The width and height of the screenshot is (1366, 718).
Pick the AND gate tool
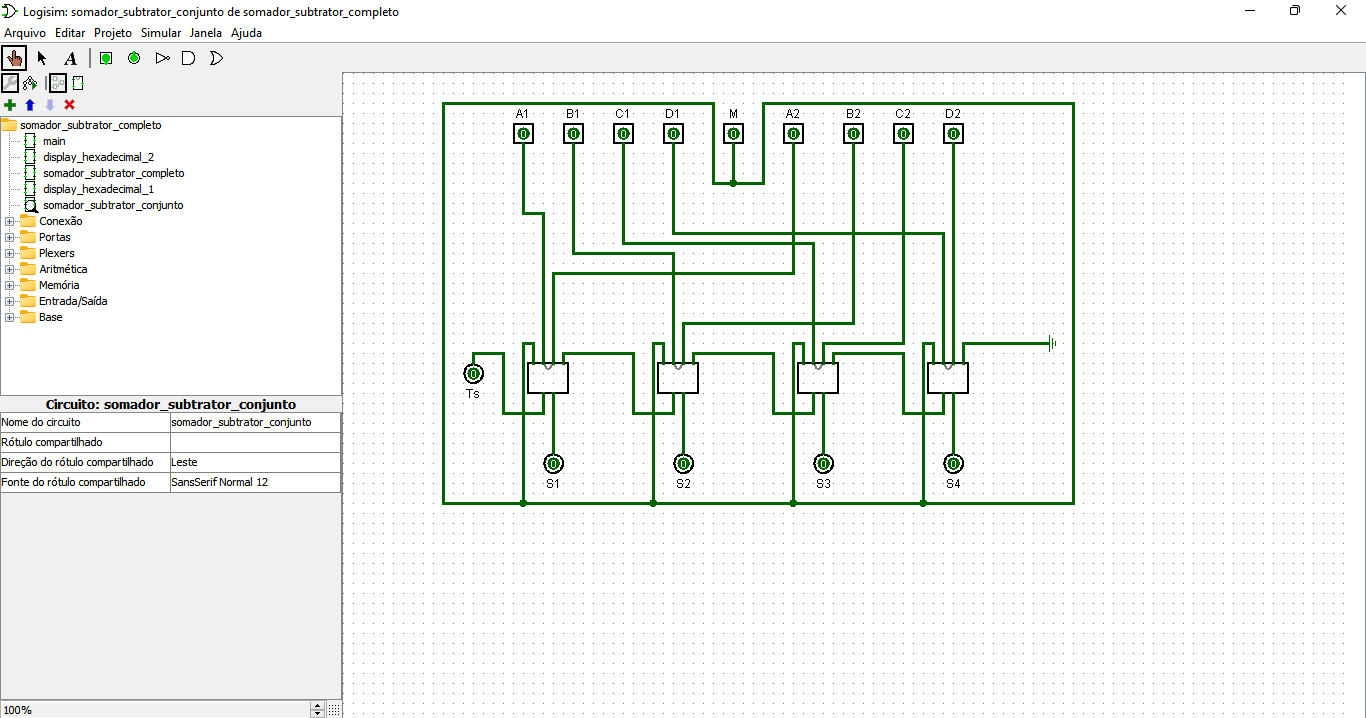point(189,58)
